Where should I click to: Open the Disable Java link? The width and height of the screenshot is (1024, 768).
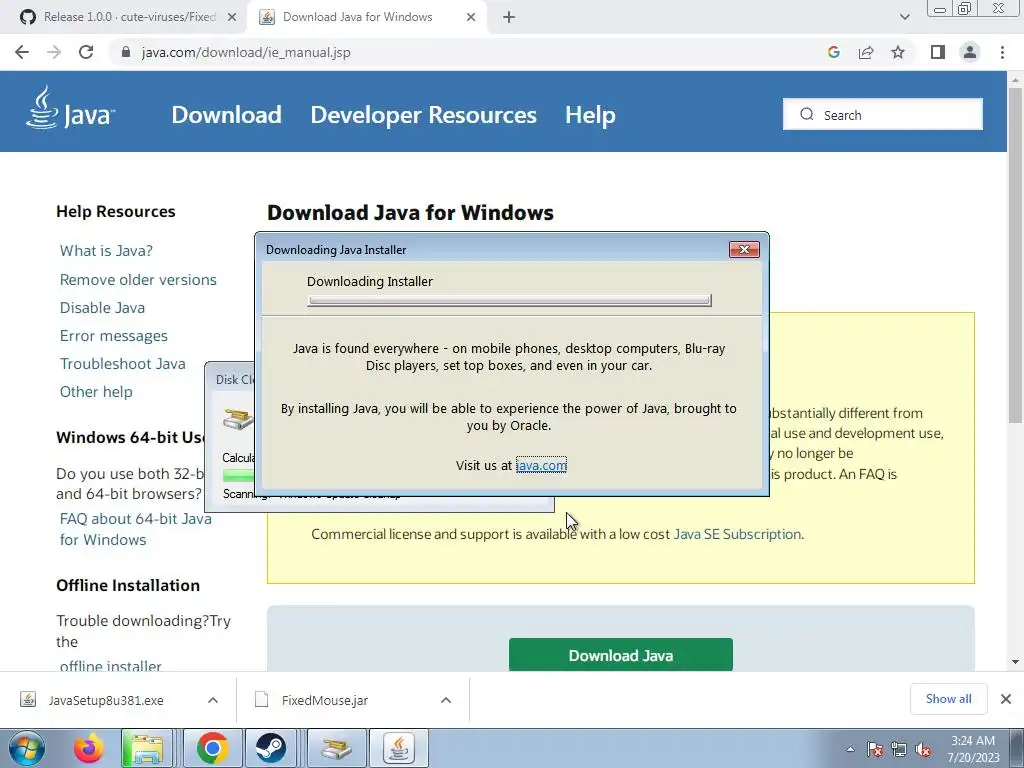[x=103, y=308]
